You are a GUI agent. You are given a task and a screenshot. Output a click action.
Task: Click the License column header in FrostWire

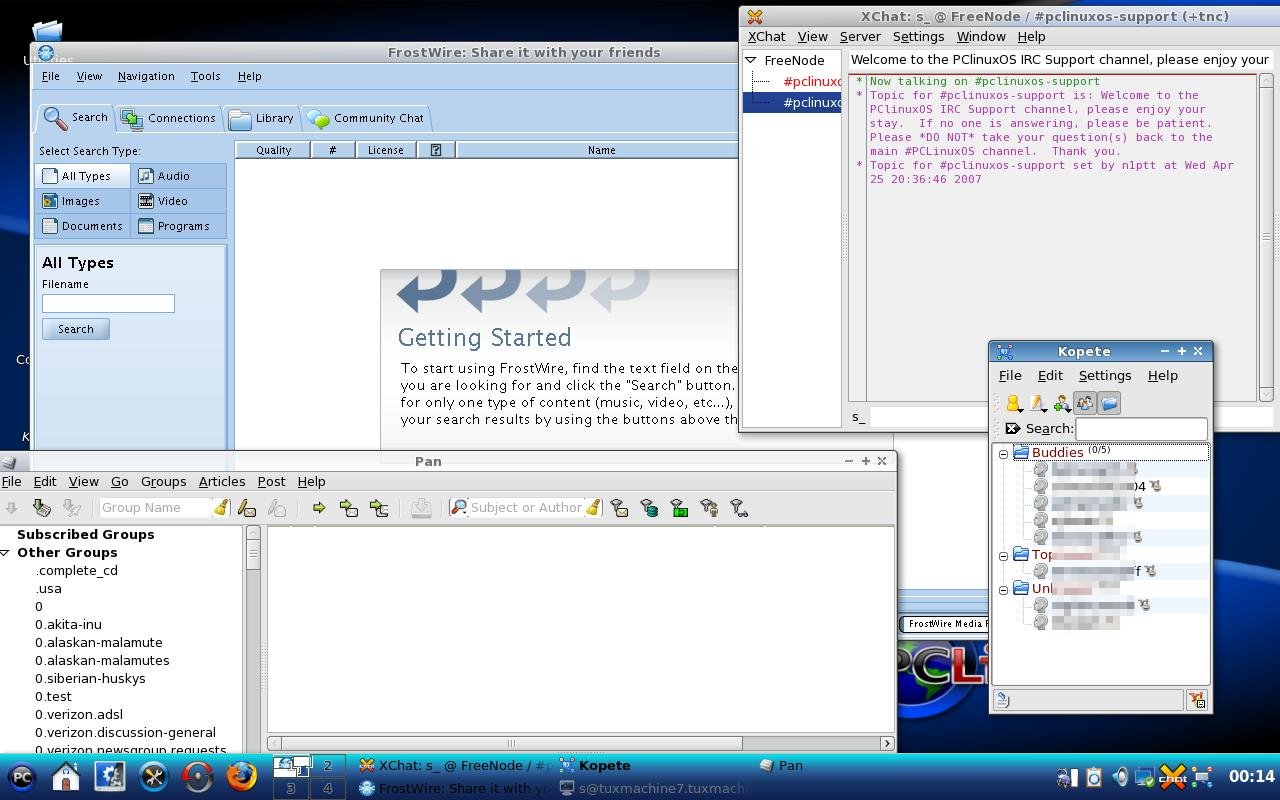point(385,150)
